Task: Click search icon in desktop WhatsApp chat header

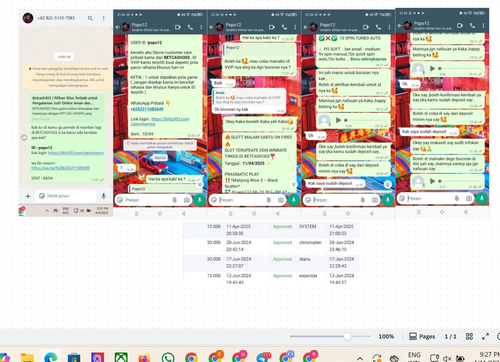Action: click(90, 18)
